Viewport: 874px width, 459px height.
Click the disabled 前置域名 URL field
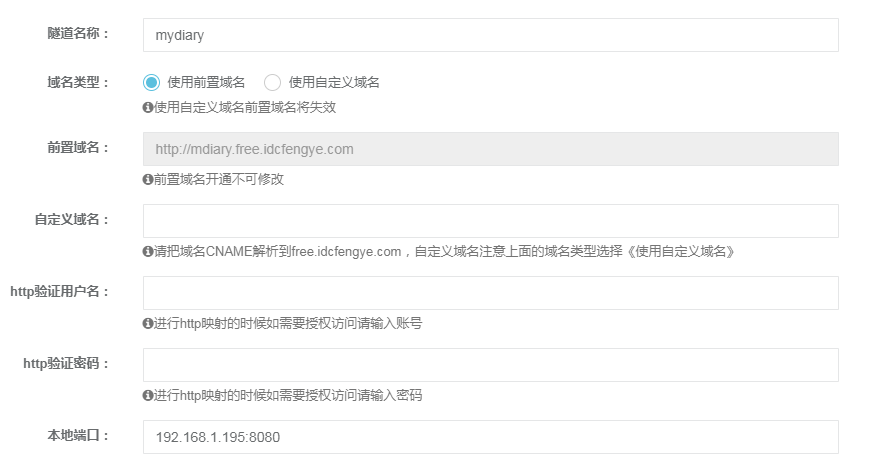coord(490,149)
